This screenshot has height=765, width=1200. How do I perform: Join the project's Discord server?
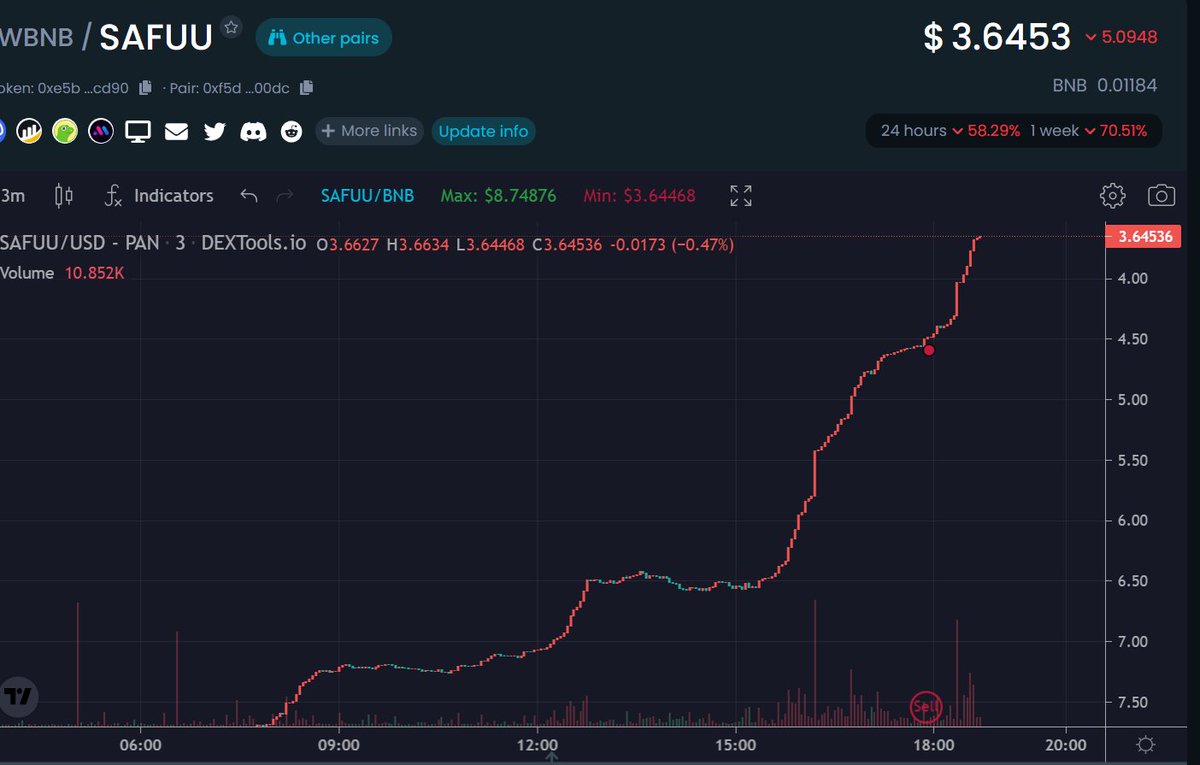pos(253,131)
